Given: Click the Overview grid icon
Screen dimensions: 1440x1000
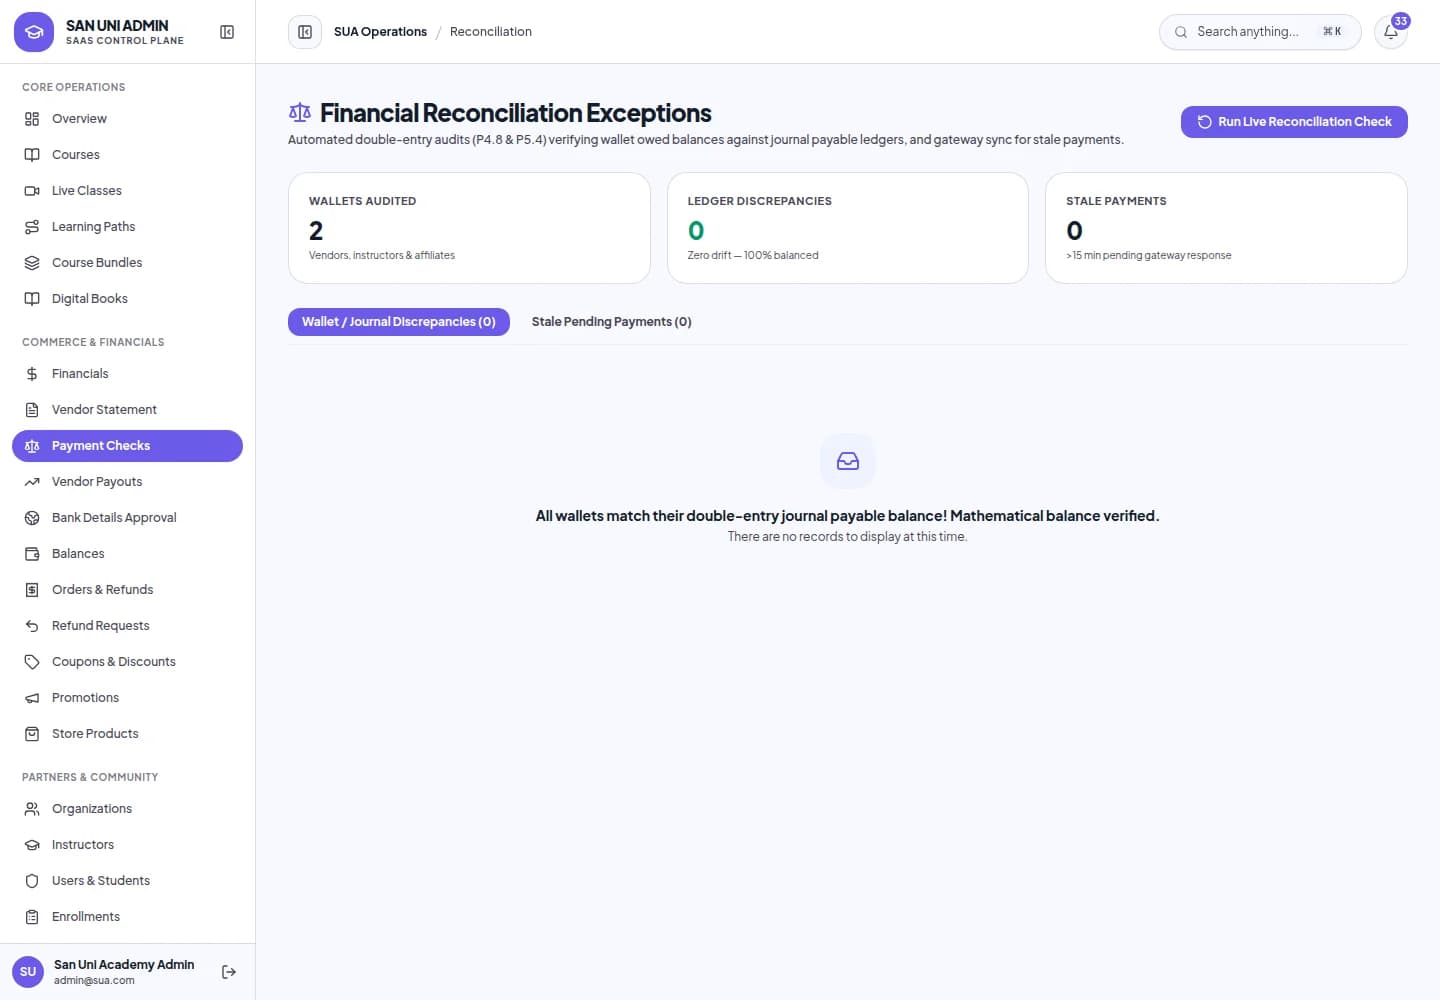Looking at the screenshot, I should 32,119.
